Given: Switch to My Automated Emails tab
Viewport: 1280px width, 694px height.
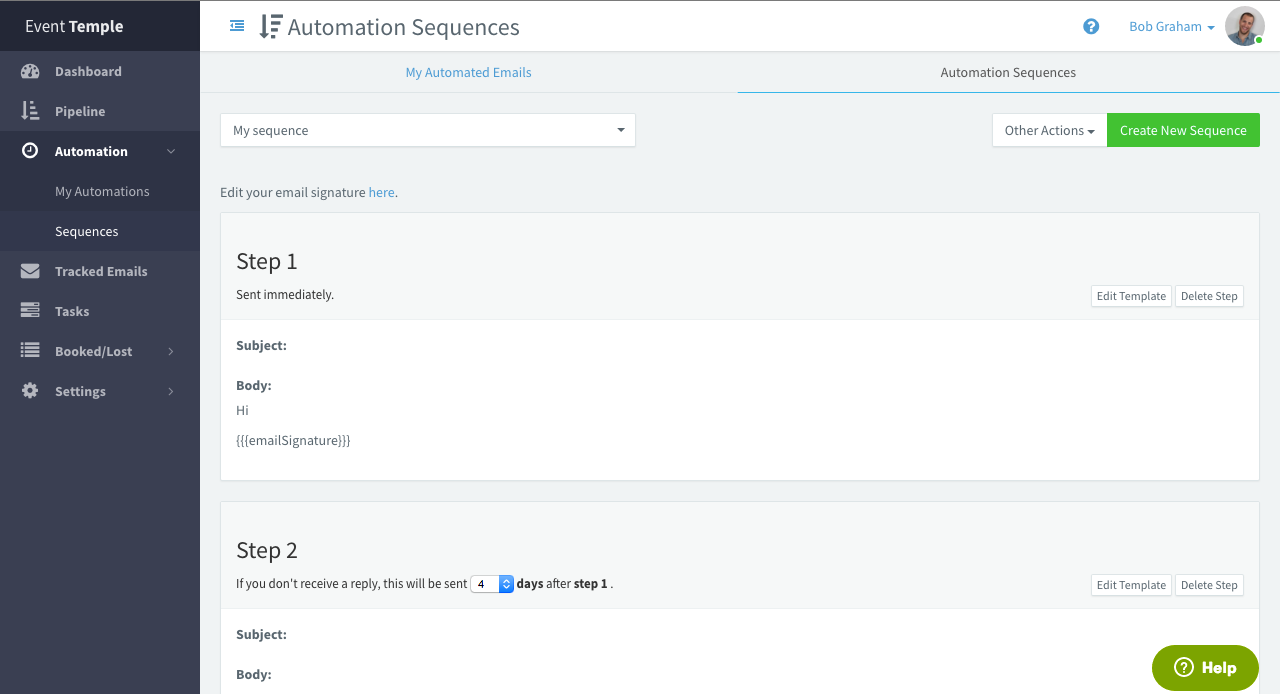Looking at the screenshot, I should point(468,72).
